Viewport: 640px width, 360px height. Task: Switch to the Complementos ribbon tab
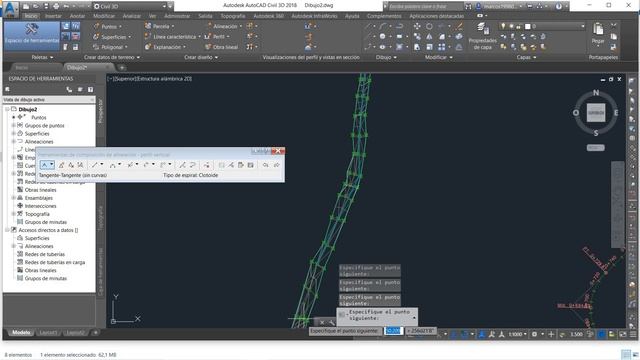pos(384,16)
